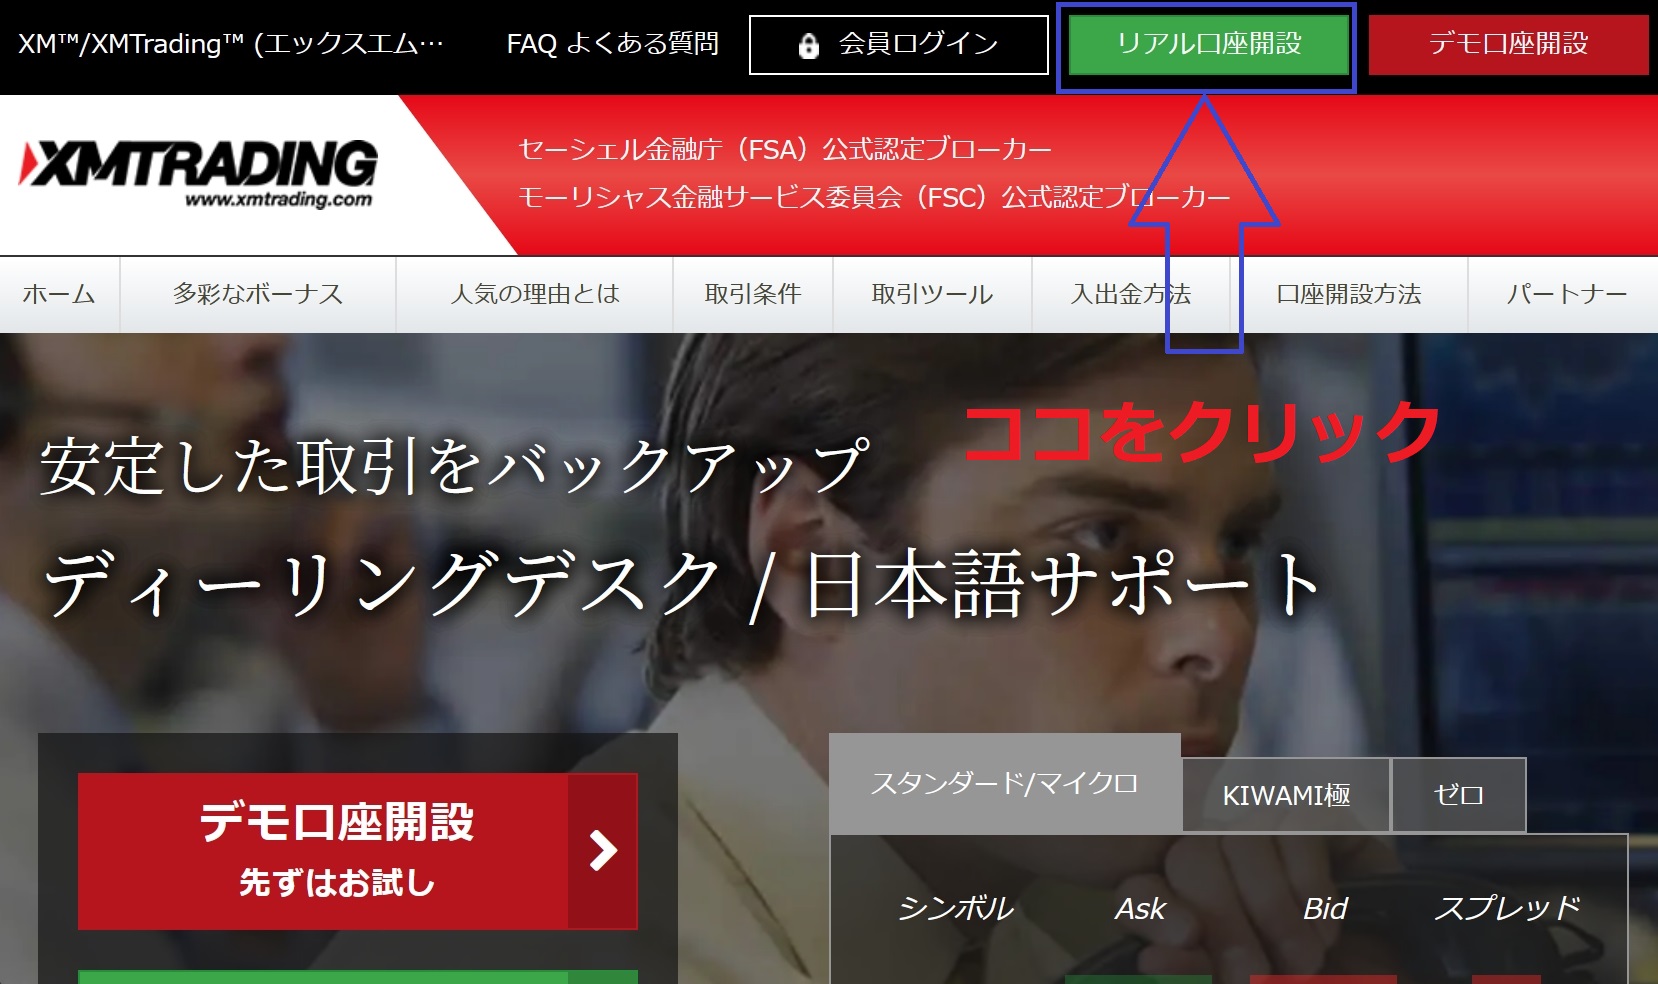Open 口座開設方法 menu item

click(1349, 294)
